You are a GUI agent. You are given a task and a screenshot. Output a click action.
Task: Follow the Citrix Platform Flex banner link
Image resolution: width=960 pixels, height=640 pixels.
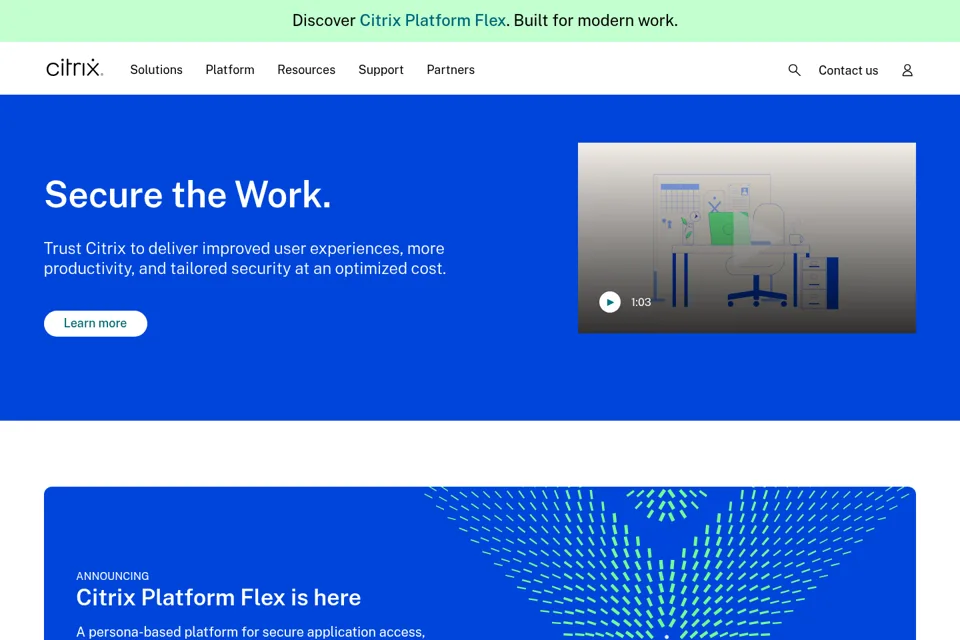pyautogui.click(x=432, y=20)
